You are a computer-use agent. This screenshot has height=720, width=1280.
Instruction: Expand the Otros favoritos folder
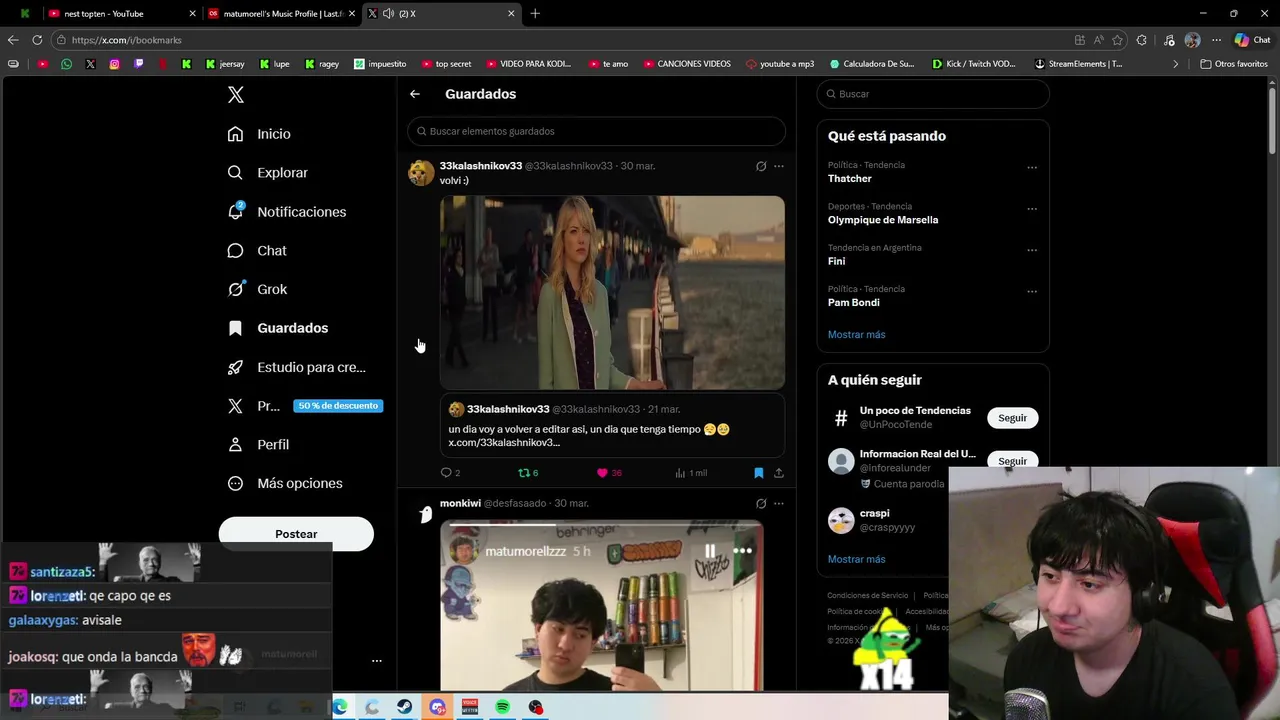point(1233,64)
